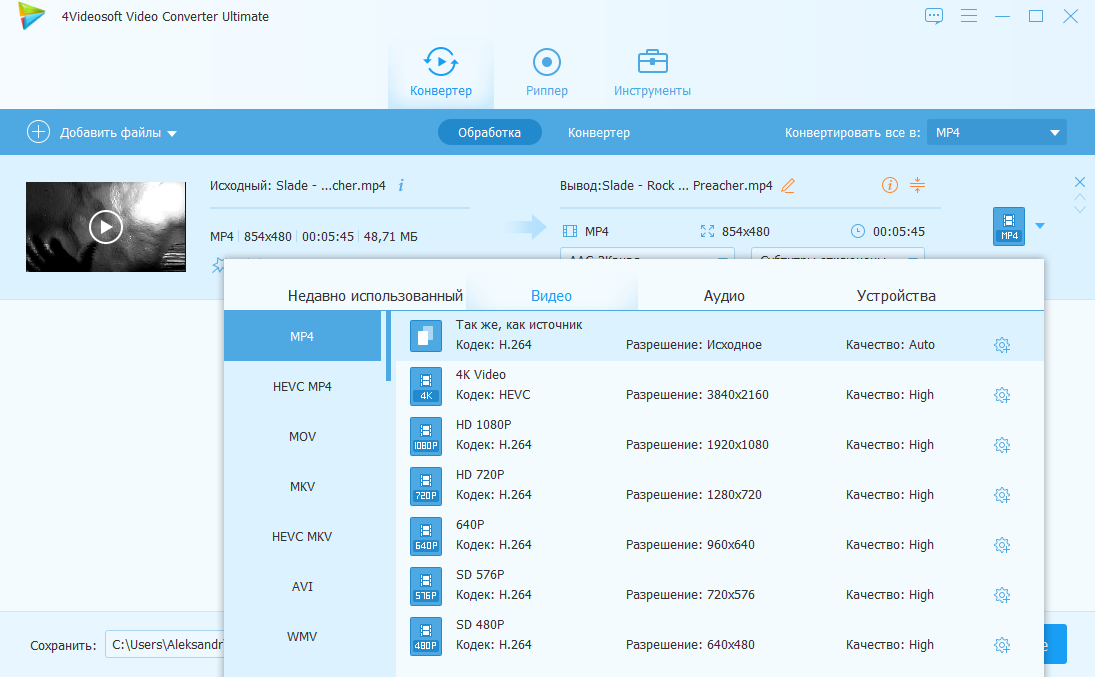The width and height of the screenshot is (1095, 677).
Task: Play the video thumbnail preview
Action: tap(105, 227)
